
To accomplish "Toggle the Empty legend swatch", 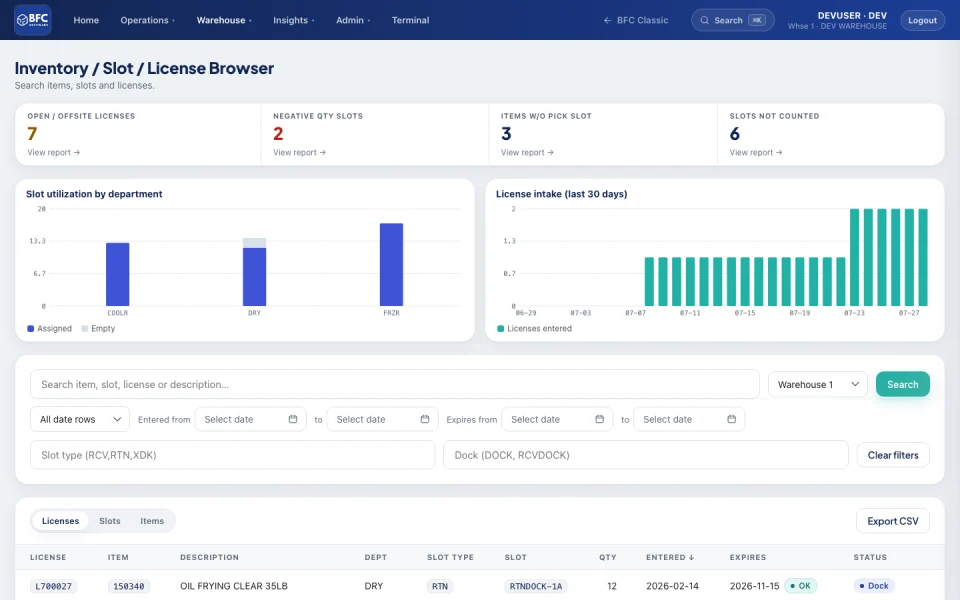I will (x=84, y=328).
